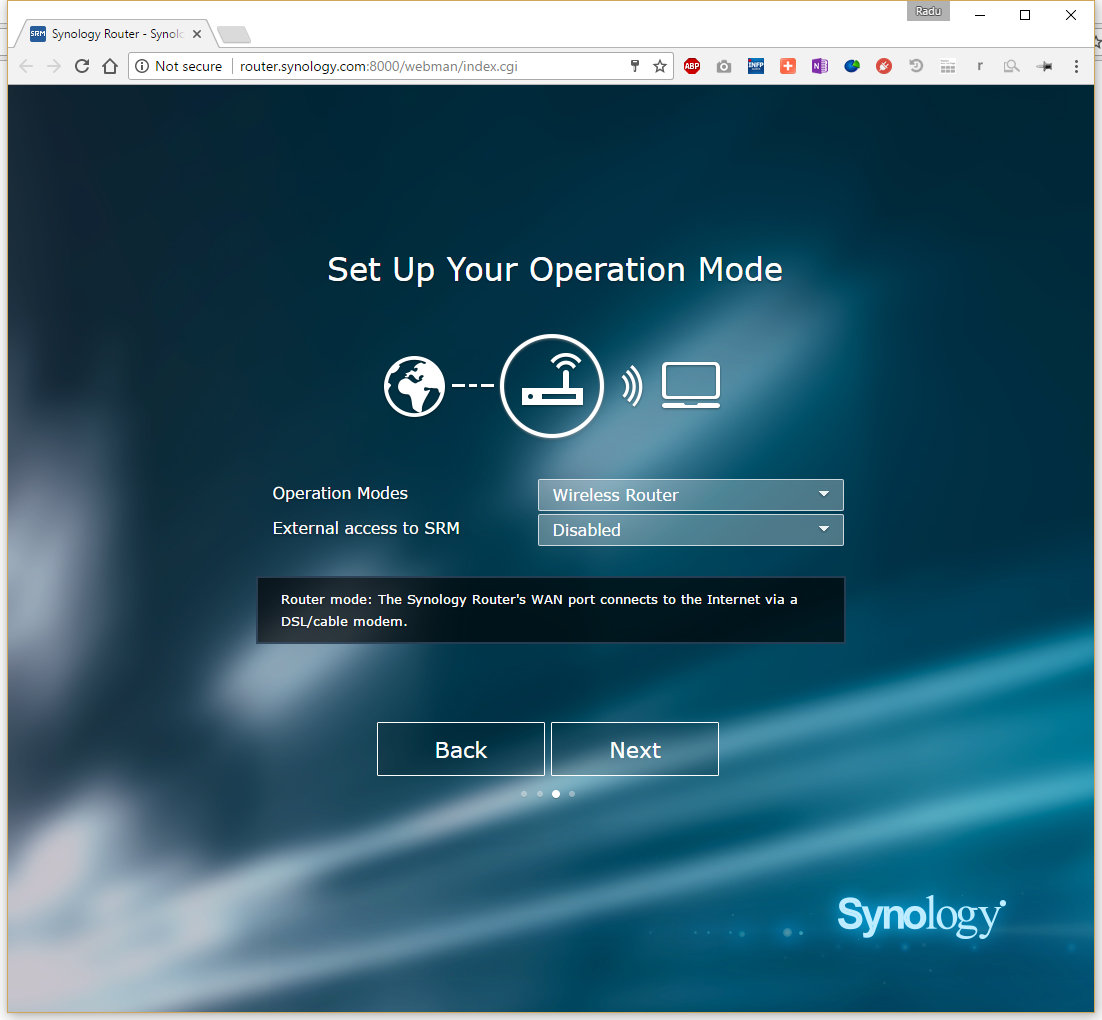Image resolution: width=1102 pixels, height=1020 pixels.
Task: Expand the Operation Modes dropdown
Action: [x=690, y=495]
